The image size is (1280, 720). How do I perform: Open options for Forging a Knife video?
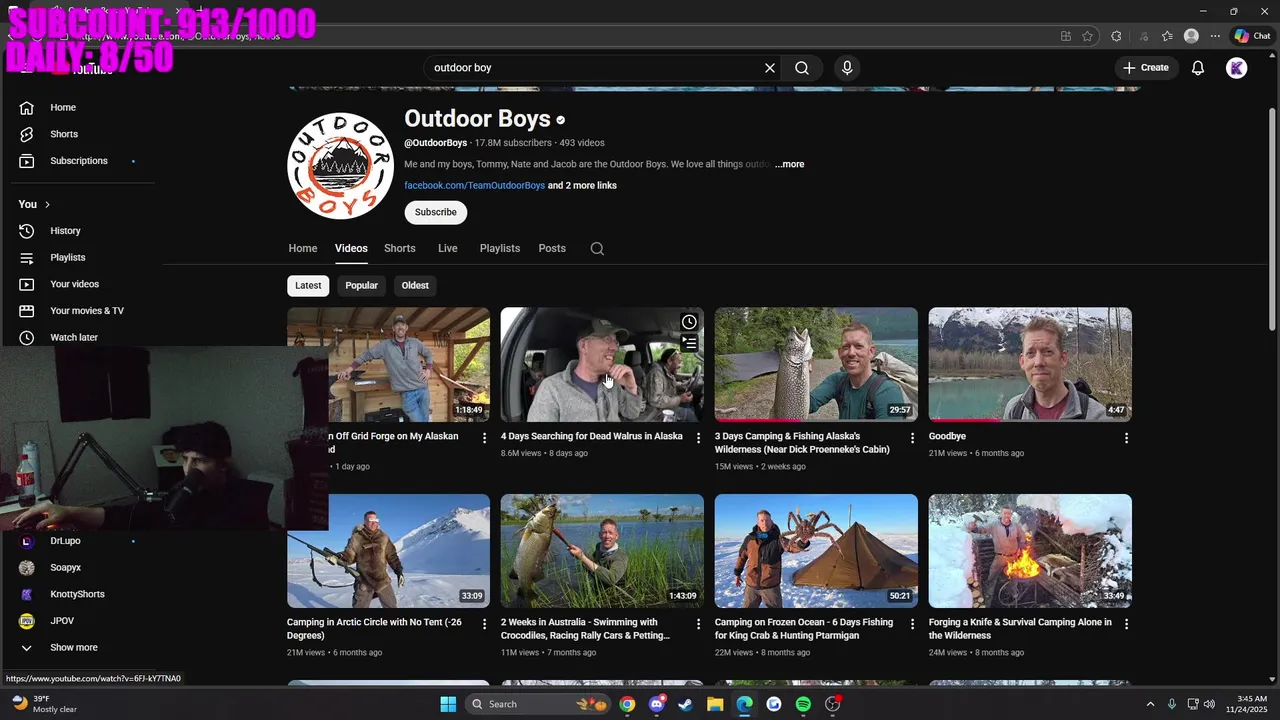coord(1126,624)
